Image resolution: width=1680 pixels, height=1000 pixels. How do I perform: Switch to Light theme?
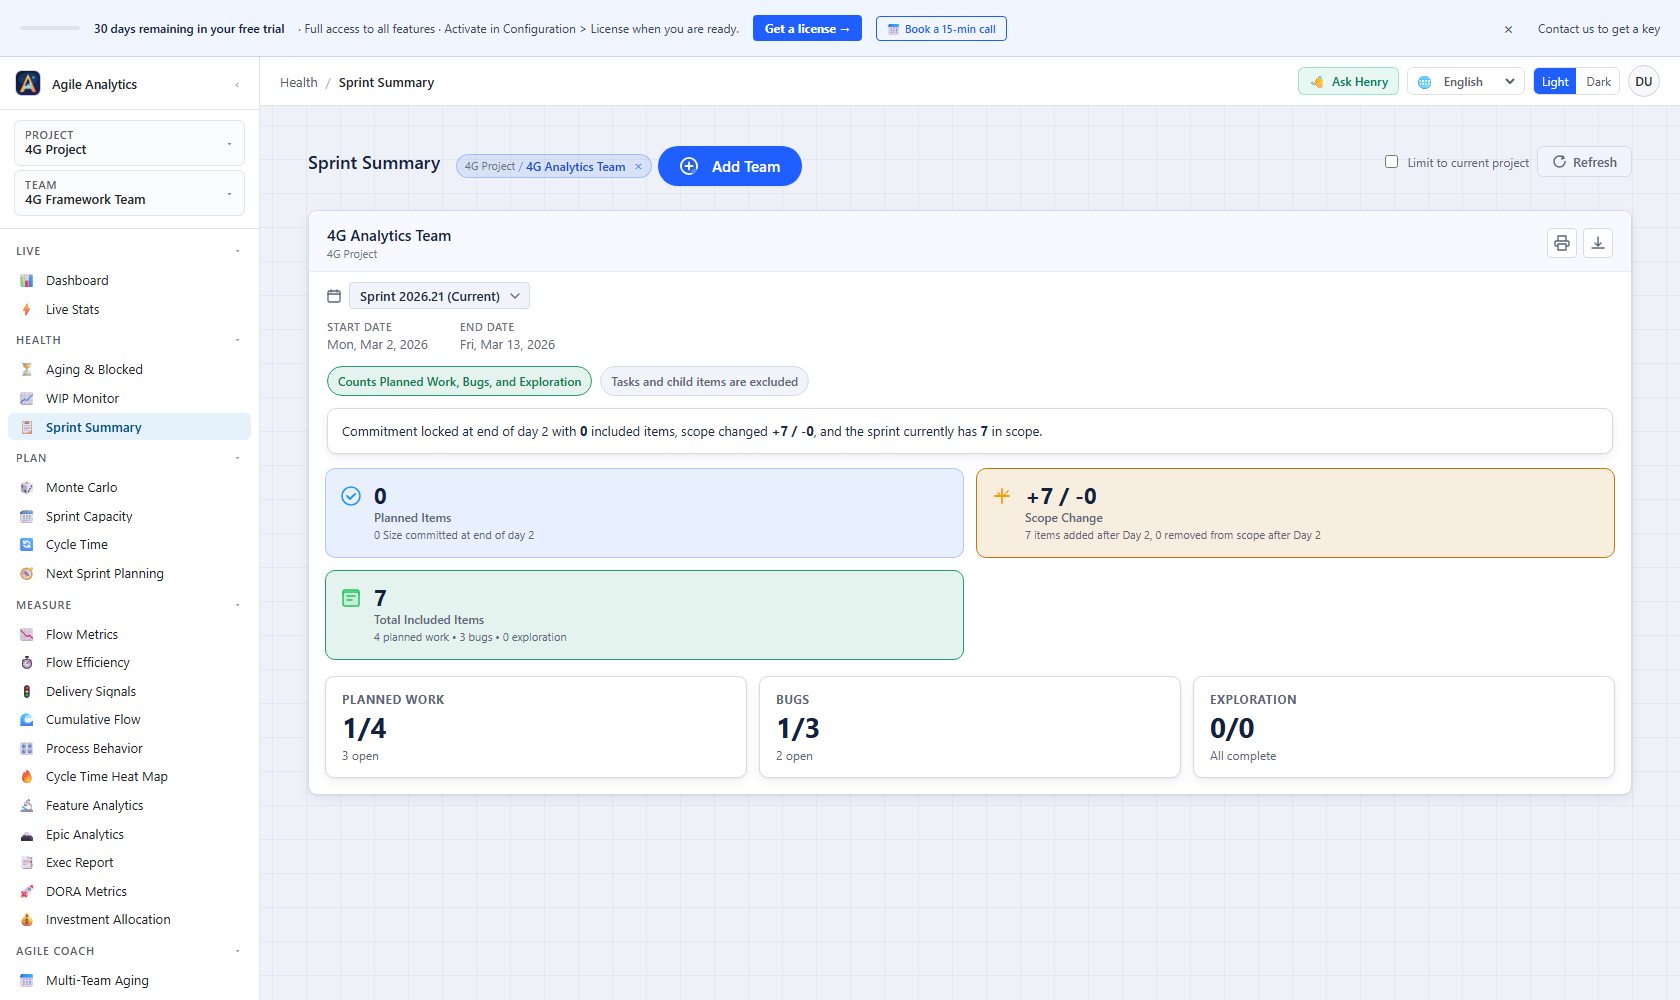point(1555,82)
